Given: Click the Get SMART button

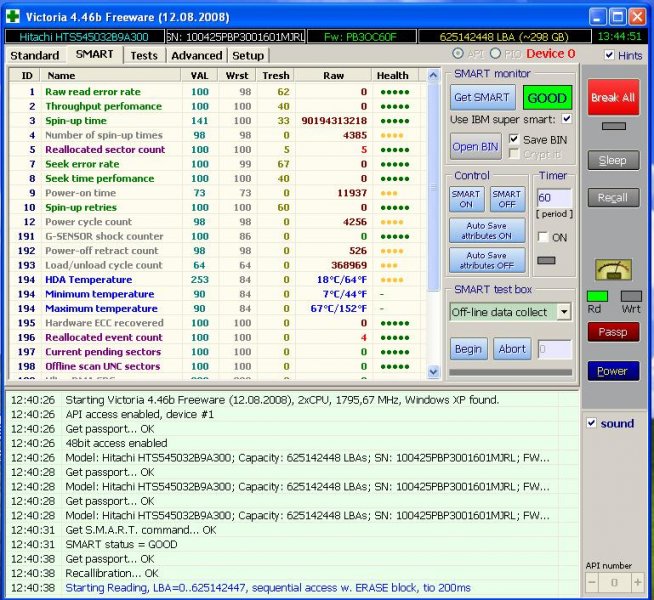Looking at the screenshot, I should coord(482,98).
